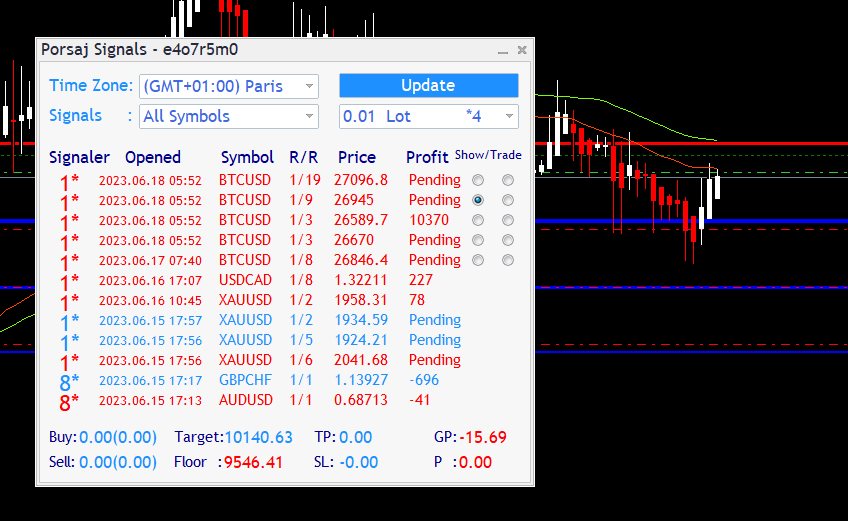This screenshot has height=521, width=848.
Task: Click price 1.32211 for USDCAD
Action: pos(361,280)
